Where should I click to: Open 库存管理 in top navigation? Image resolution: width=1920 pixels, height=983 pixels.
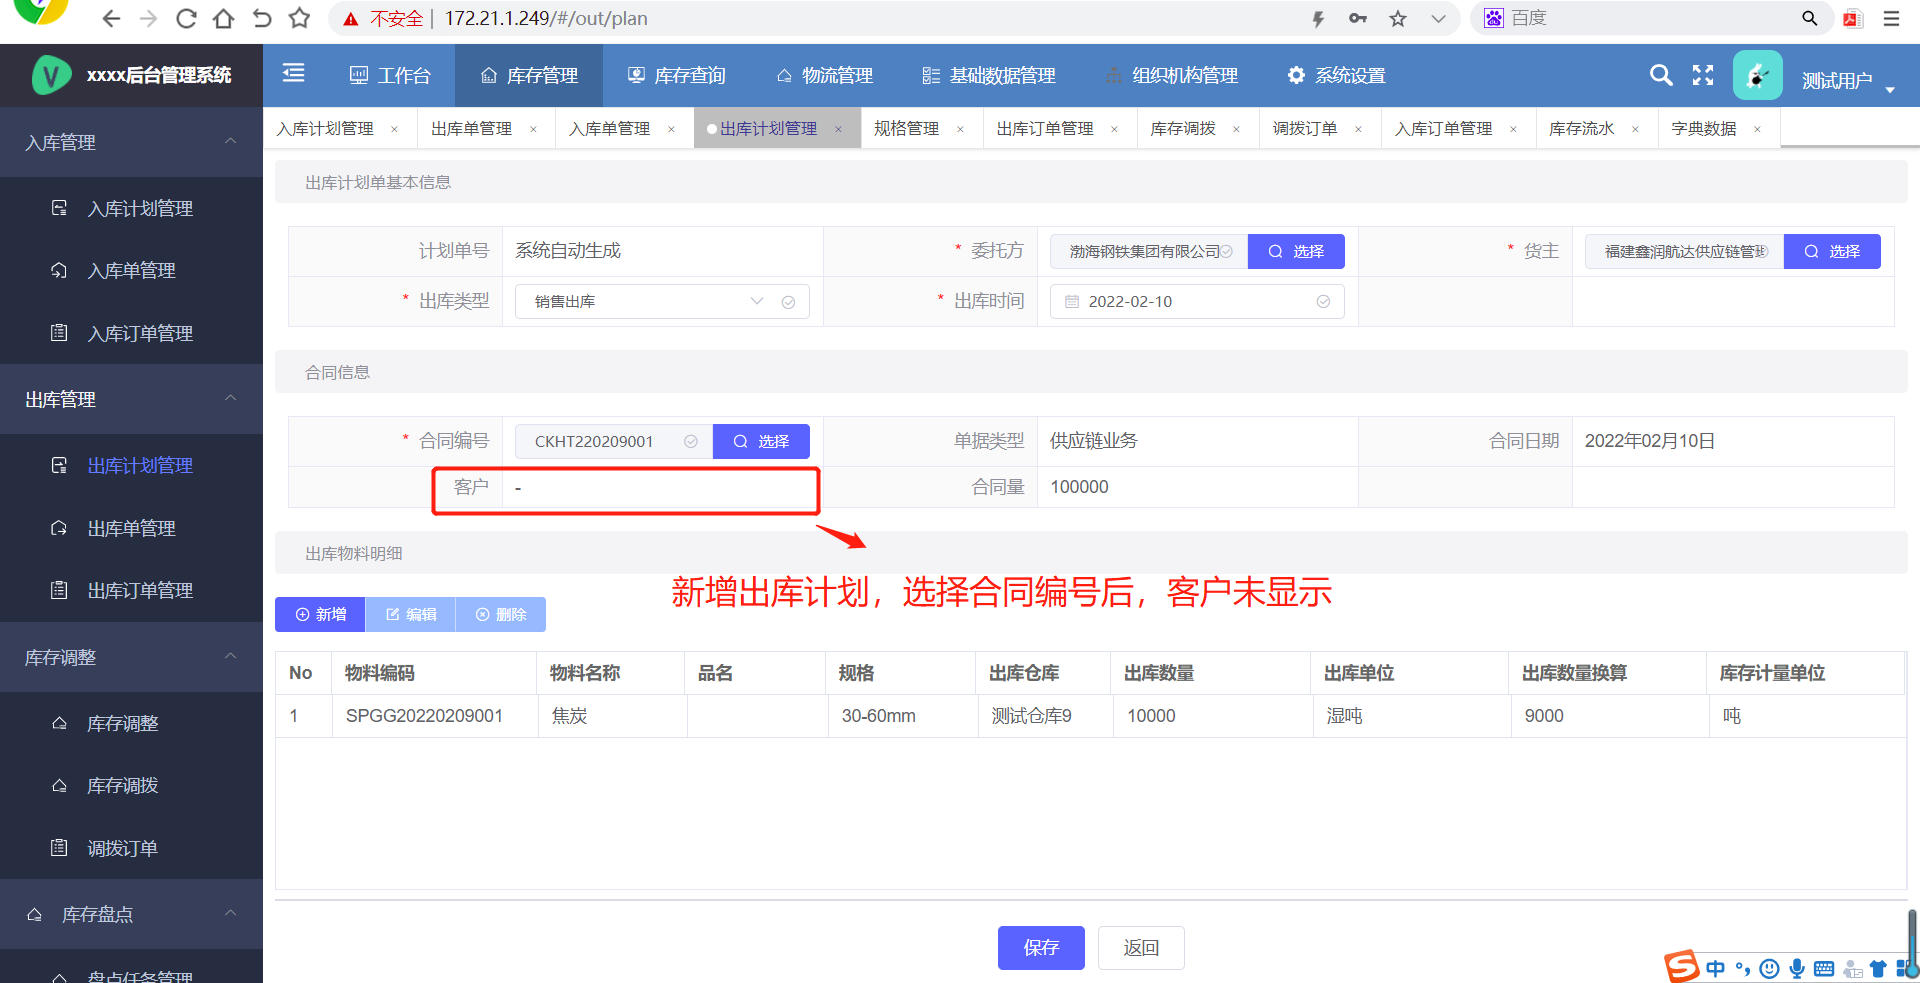coord(529,75)
